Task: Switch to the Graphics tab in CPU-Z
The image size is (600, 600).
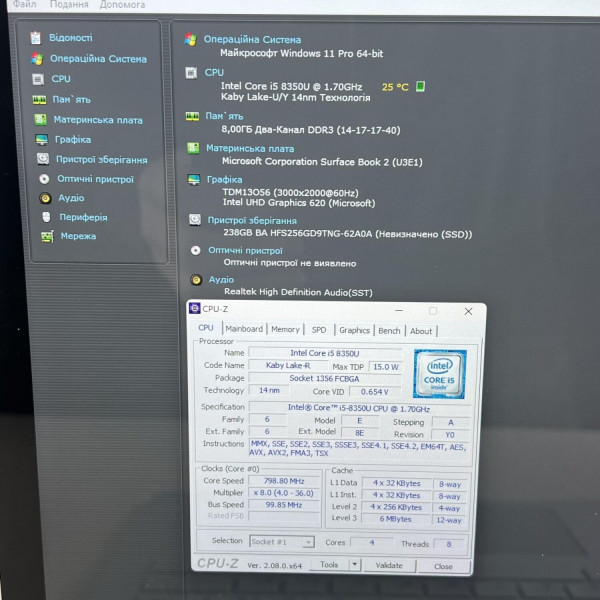Action: (x=354, y=330)
